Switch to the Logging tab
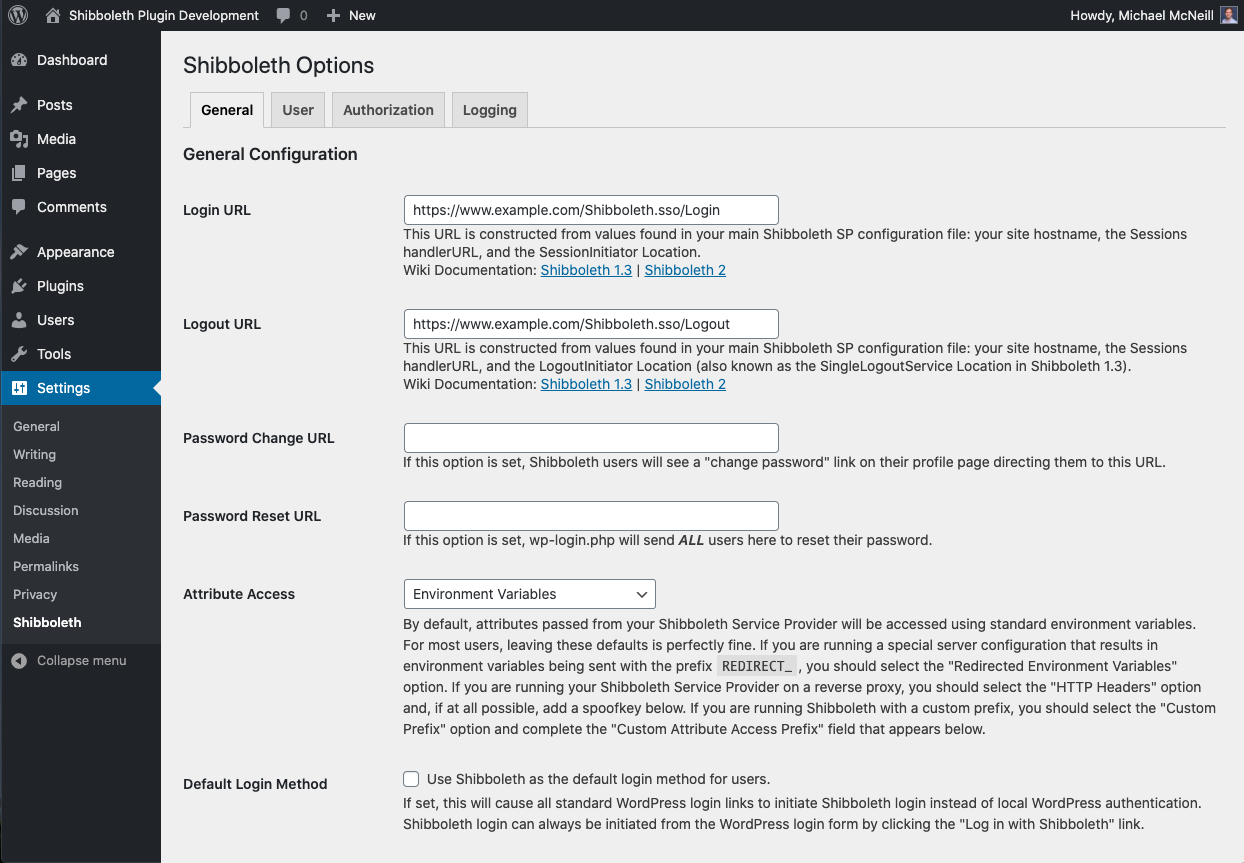The image size is (1244, 863). (x=489, y=110)
